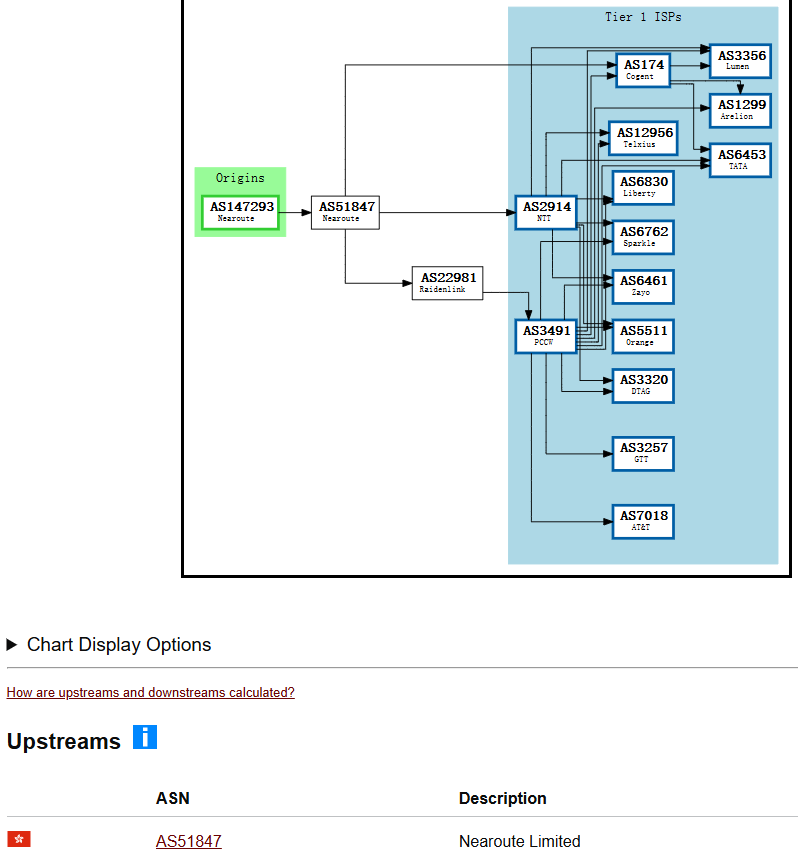798x858 pixels.
Task: Click the AS147293 Nearoute origin node
Action: tap(241, 212)
